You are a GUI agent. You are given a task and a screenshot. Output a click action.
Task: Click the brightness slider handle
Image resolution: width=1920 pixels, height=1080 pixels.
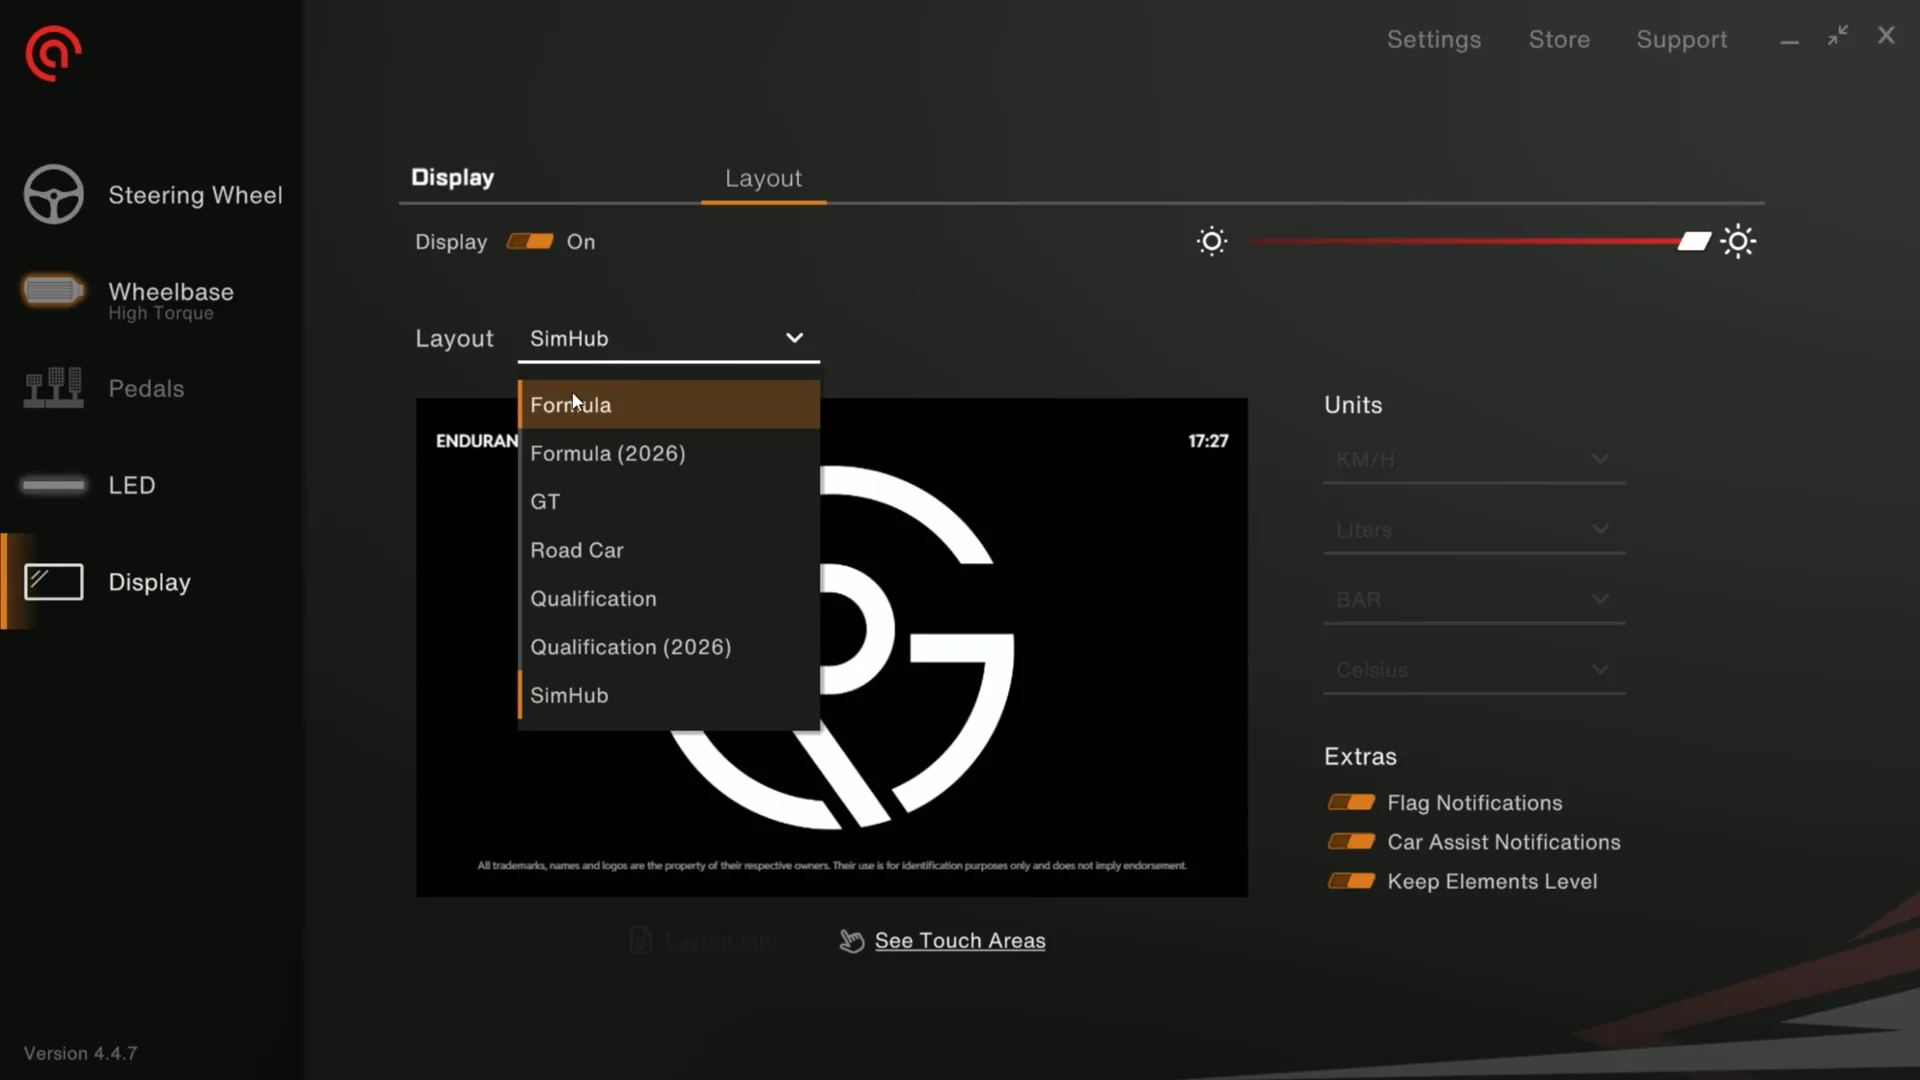(x=1694, y=241)
